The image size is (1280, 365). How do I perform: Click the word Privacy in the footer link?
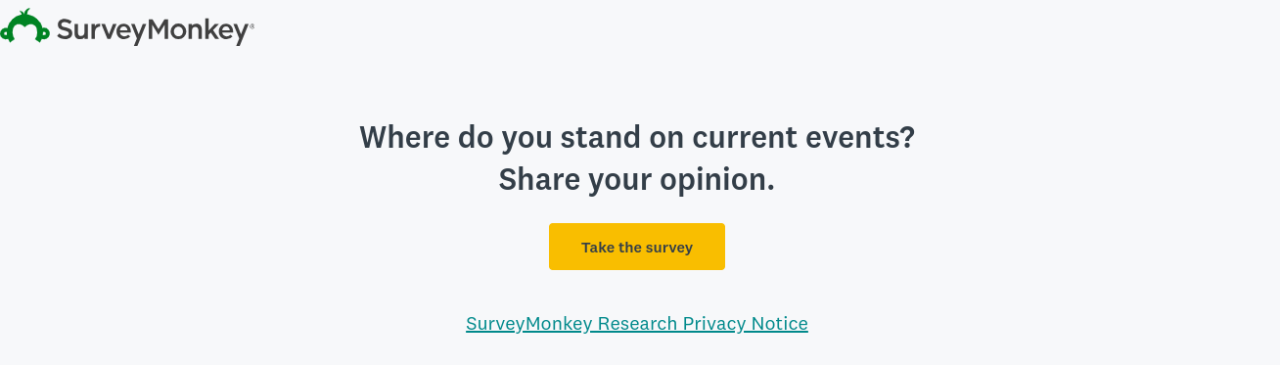click(714, 323)
